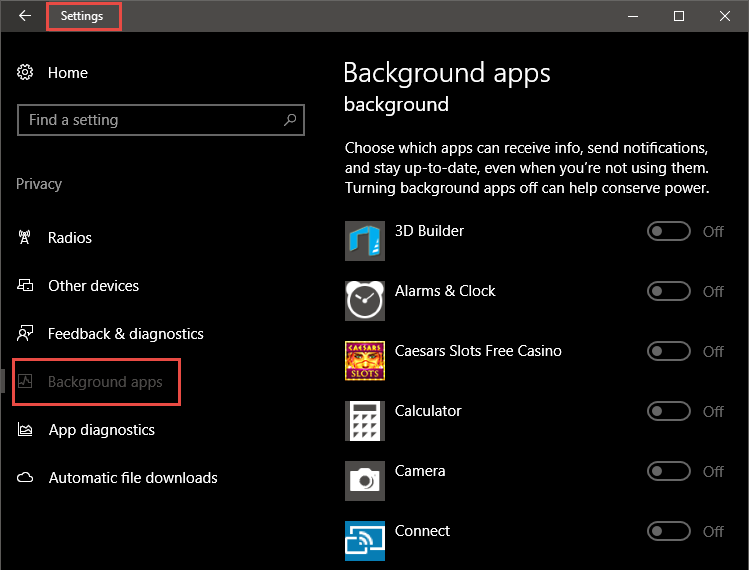Image resolution: width=749 pixels, height=570 pixels.
Task: Open Automatic file downloads label
Action: (x=133, y=478)
